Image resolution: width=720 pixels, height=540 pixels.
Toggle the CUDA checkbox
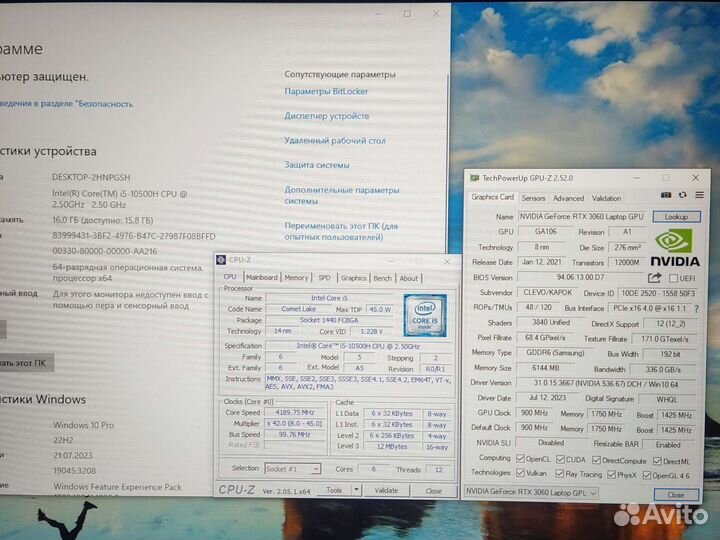click(560, 459)
